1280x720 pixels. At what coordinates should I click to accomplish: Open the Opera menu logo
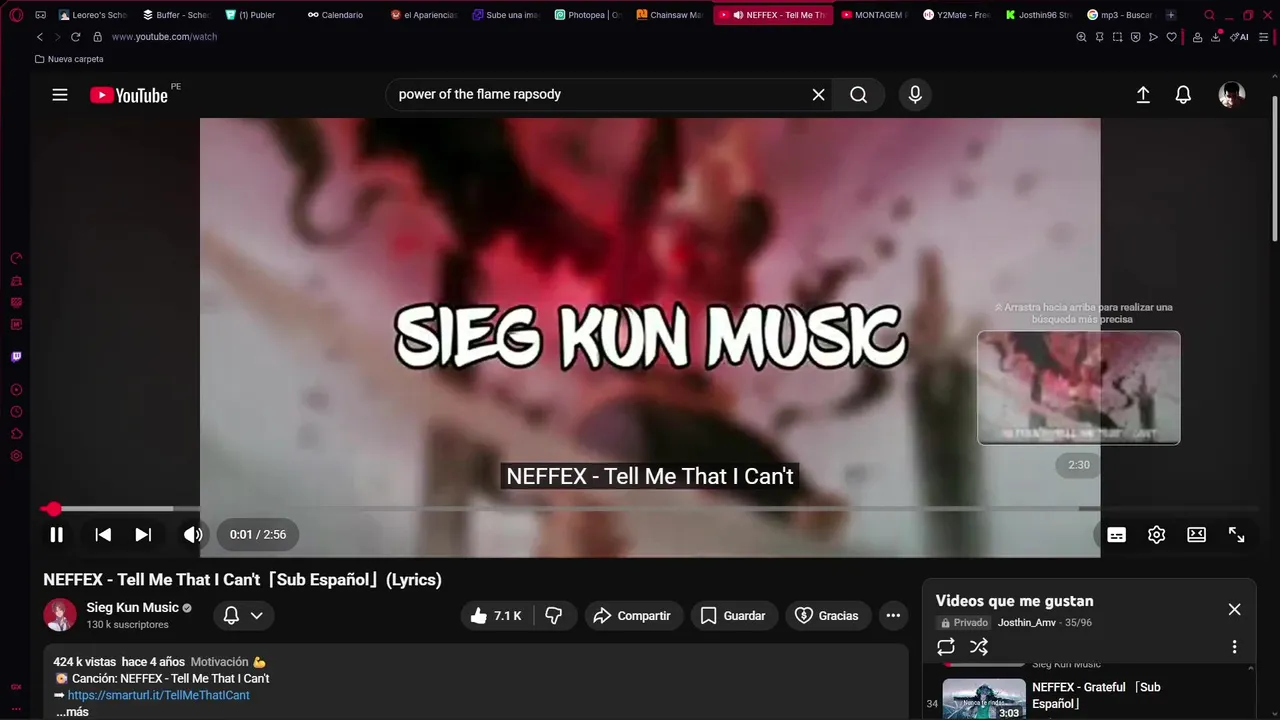pyautogui.click(x=15, y=15)
